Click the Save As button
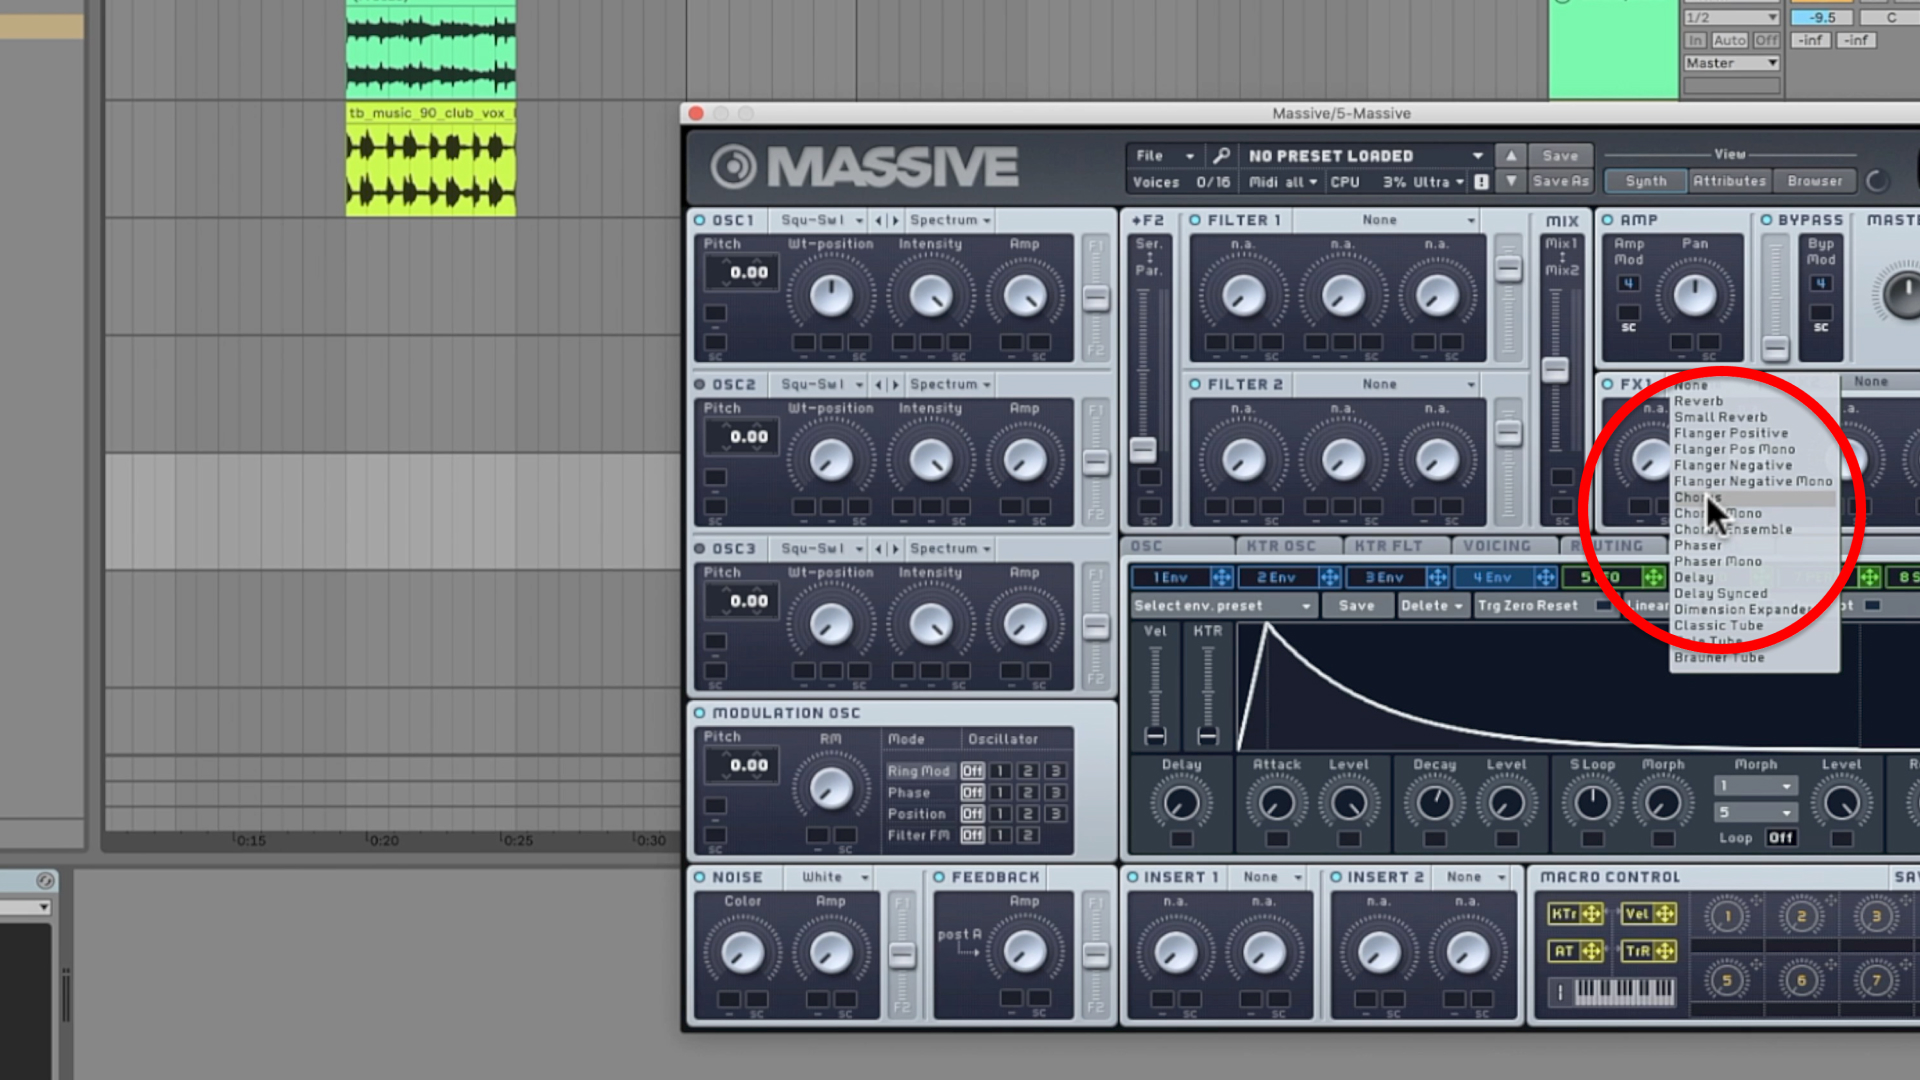Image resolution: width=1920 pixels, height=1080 pixels. tap(1559, 182)
